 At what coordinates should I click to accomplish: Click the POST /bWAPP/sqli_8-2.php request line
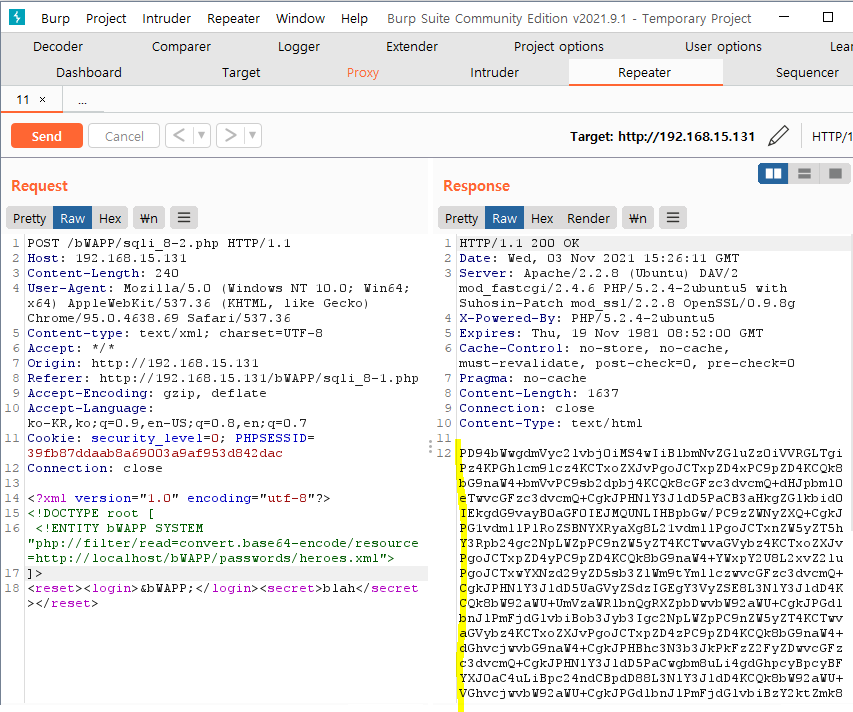coord(159,243)
